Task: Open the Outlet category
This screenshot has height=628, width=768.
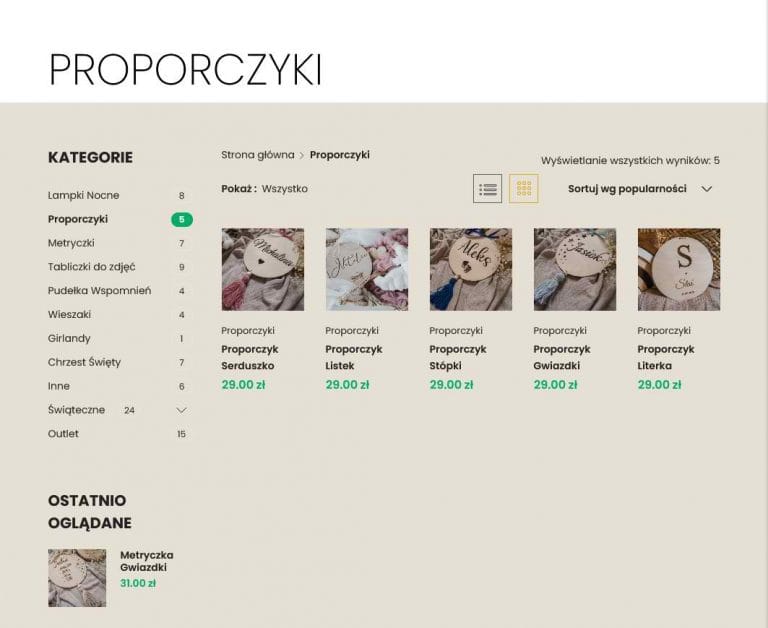Action: pyautogui.click(x=63, y=434)
